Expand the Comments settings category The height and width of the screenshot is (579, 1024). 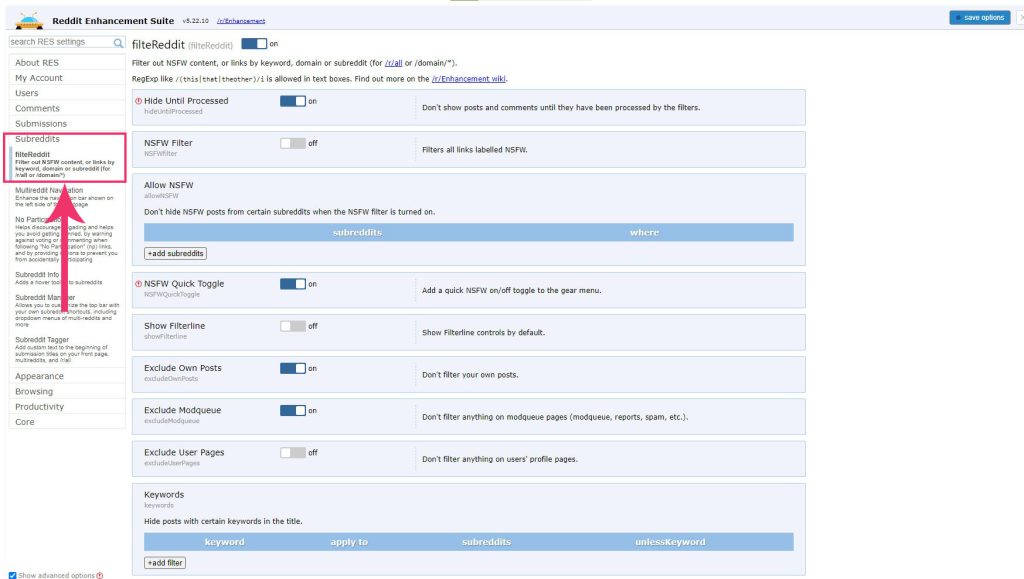click(x=37, y=108)
